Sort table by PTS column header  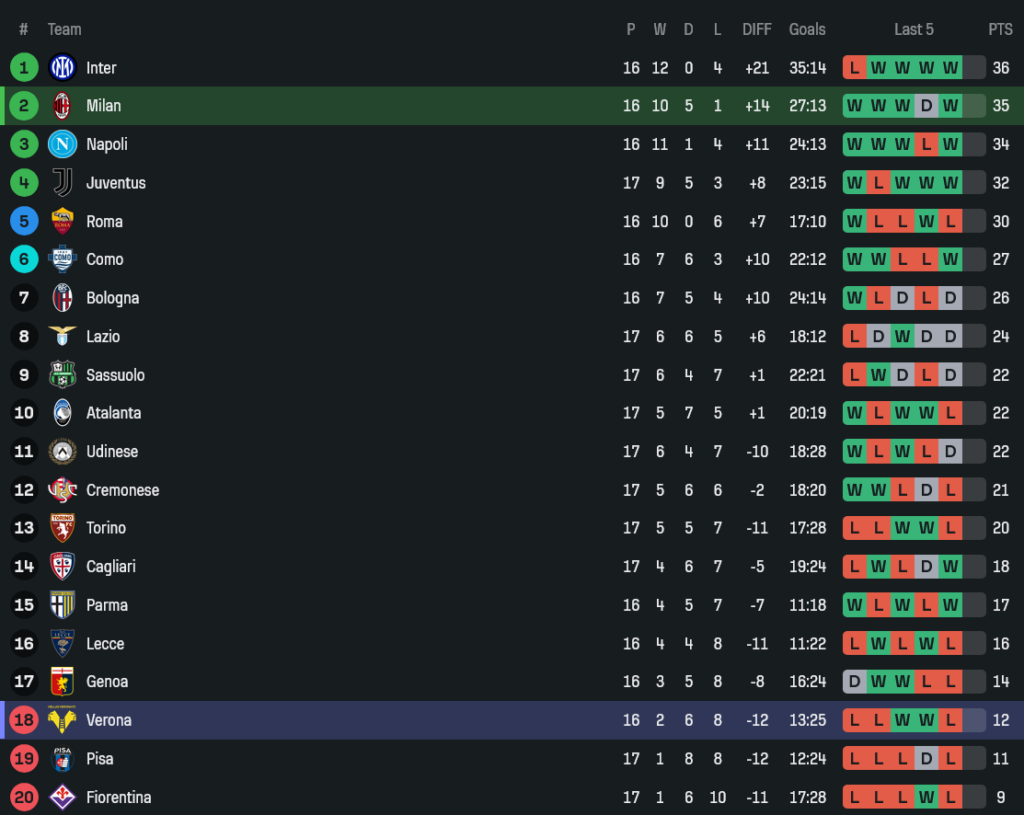1000,29
